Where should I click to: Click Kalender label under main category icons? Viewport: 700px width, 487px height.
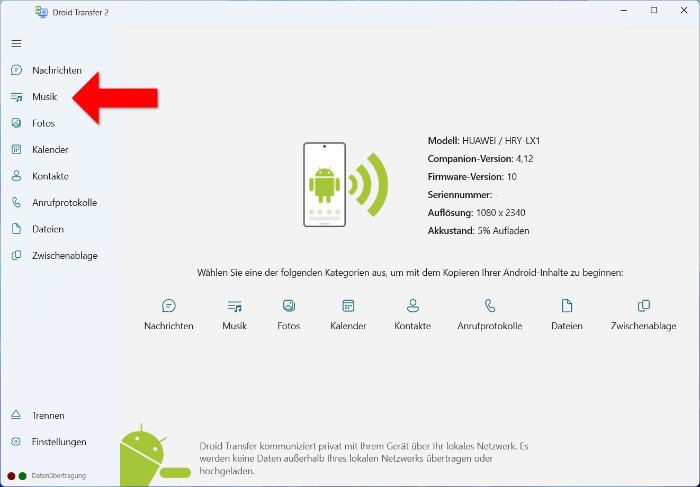(348, 326)
